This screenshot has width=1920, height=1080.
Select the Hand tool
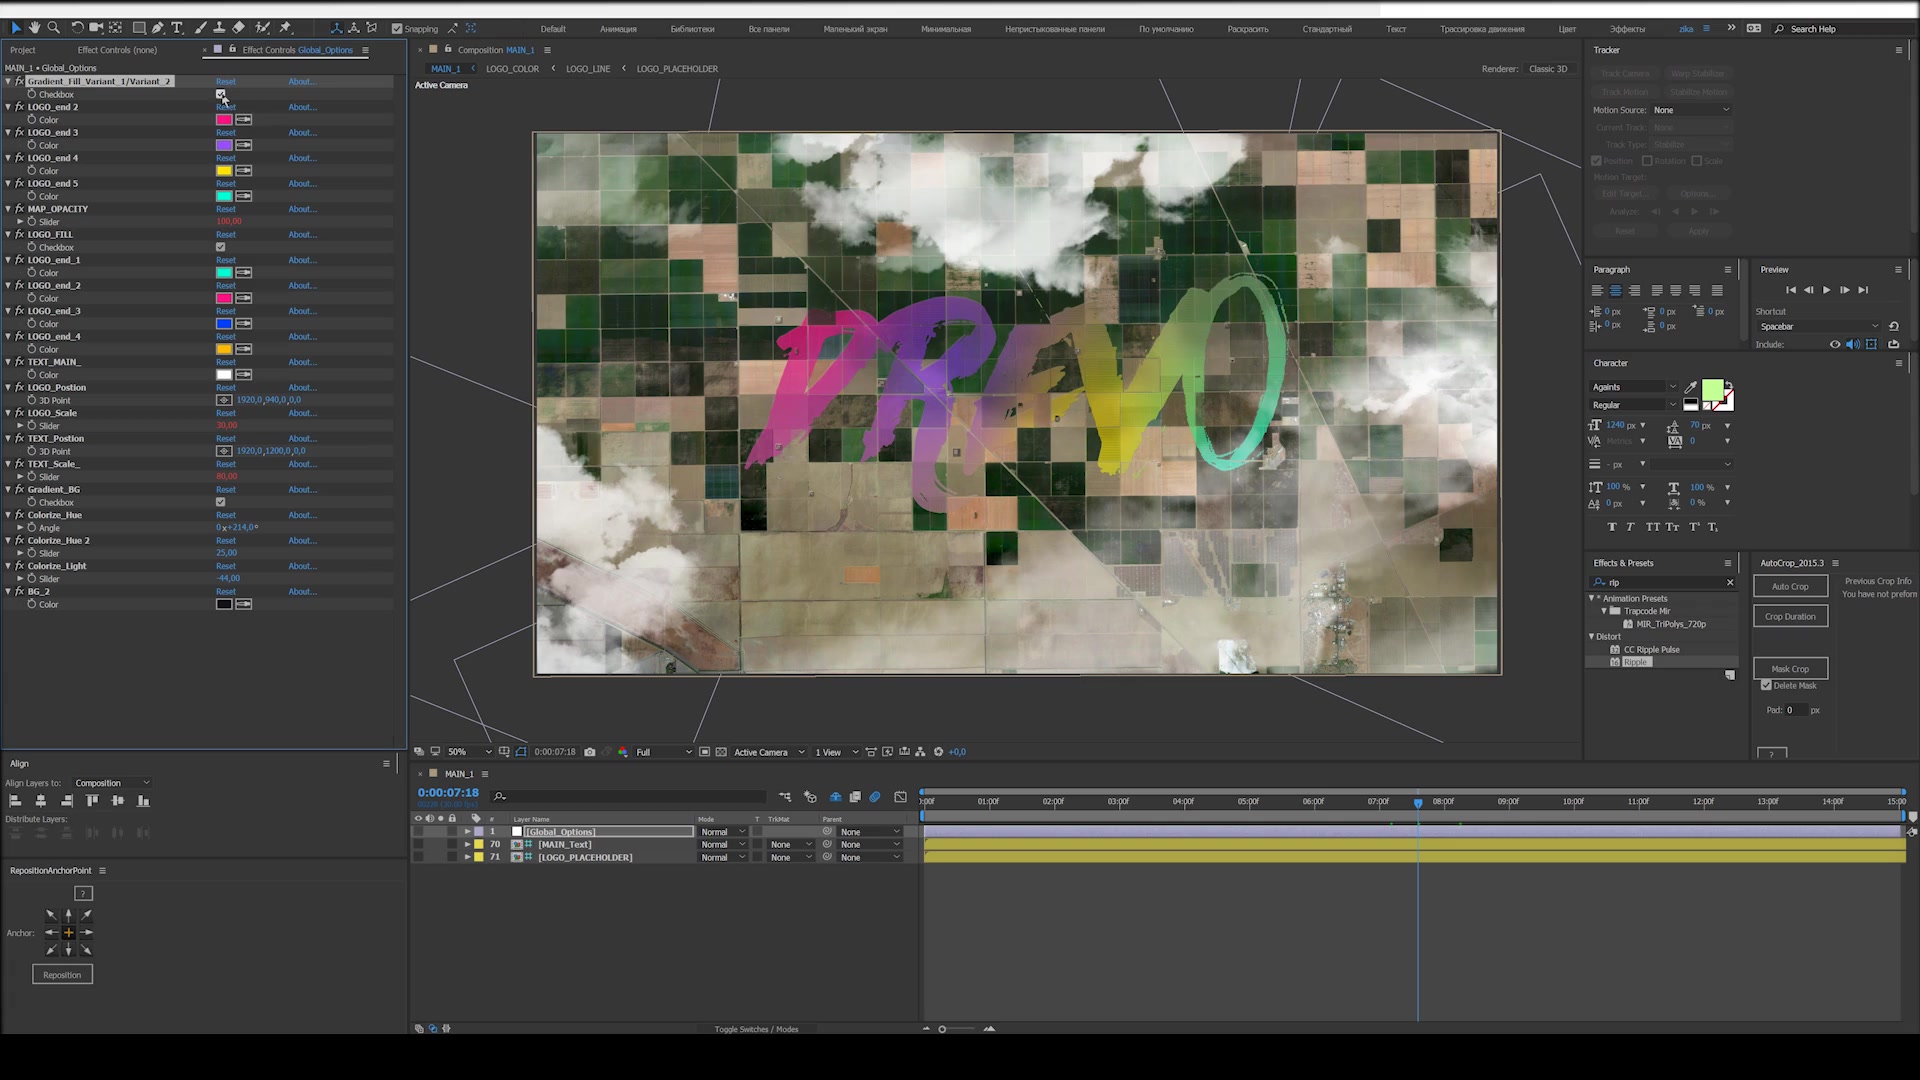point(35,28)
